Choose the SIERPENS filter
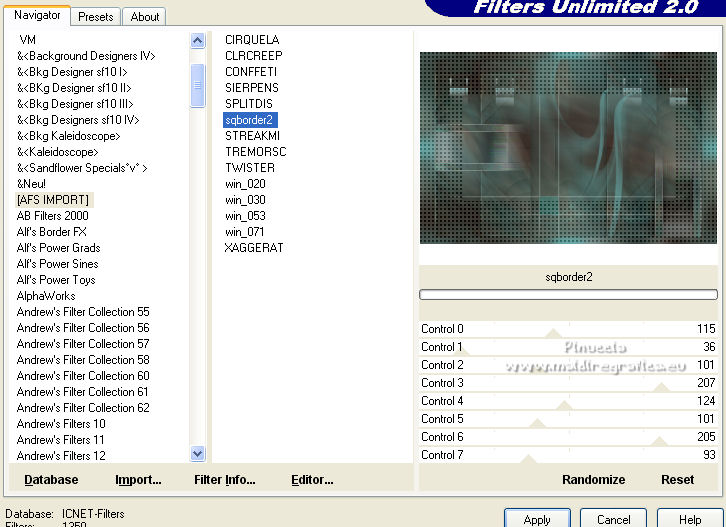Screen dimensions: 726x527 (x=251, y=88)
